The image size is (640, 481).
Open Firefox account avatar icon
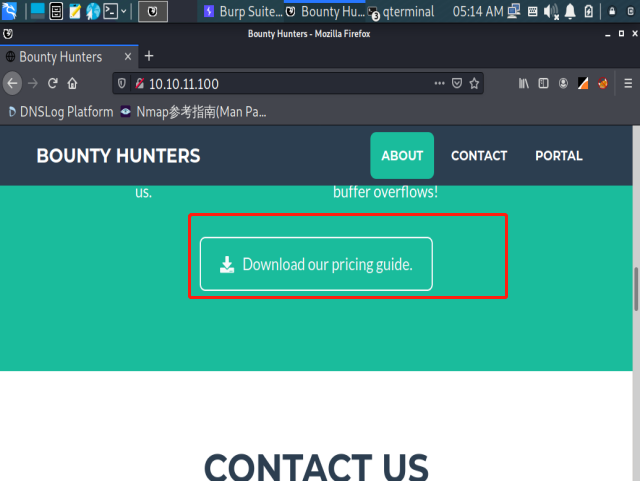tap(563, 84)
